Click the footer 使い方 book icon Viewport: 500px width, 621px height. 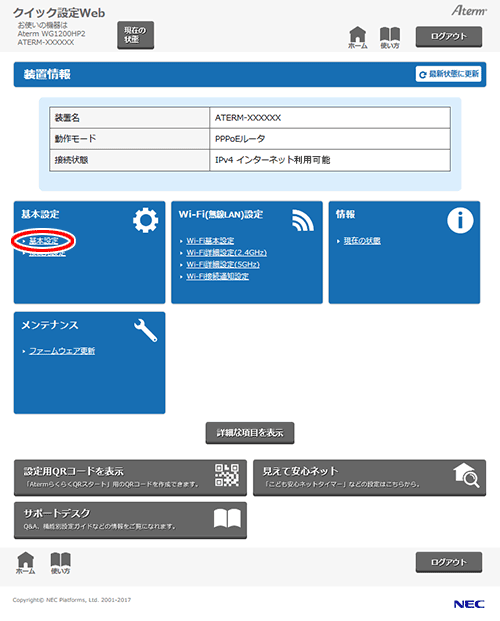point(61,563)
